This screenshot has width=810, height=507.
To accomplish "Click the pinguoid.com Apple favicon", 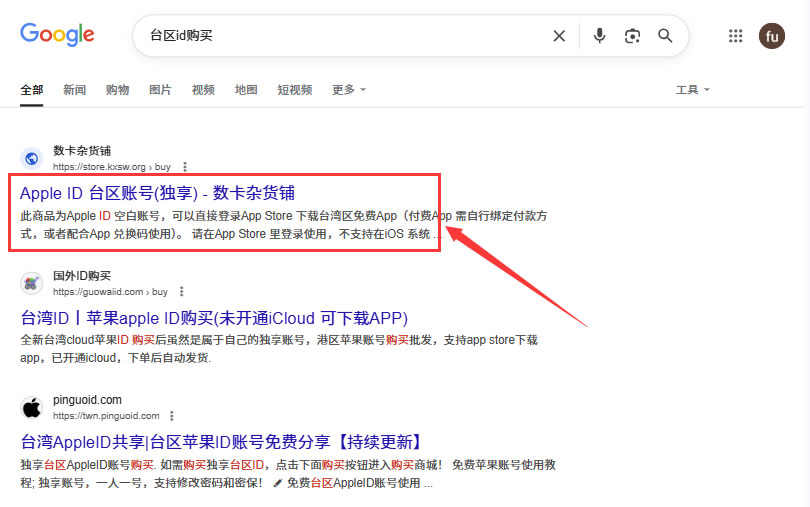I will (x=32, y=407).
